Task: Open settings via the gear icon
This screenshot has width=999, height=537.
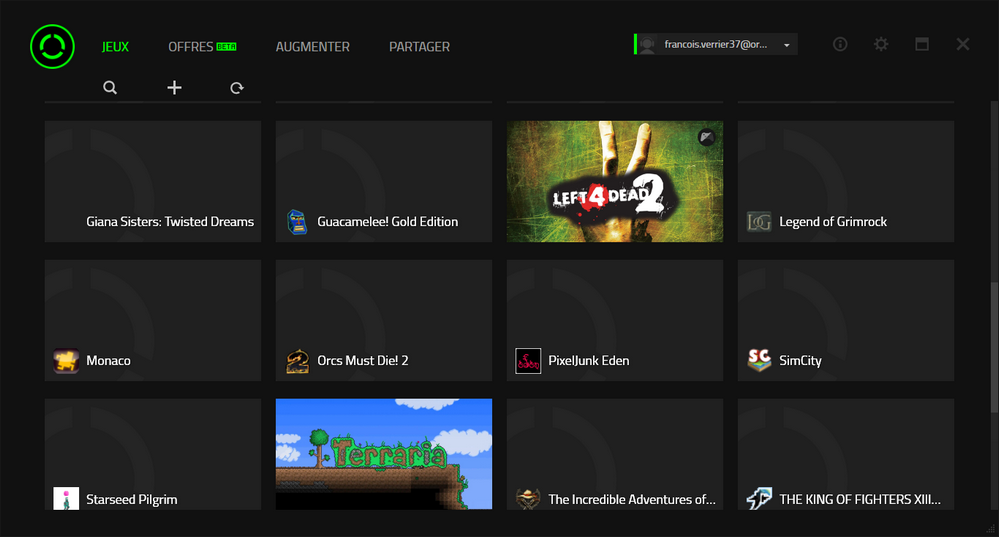Action: click(x=881, y=44)
